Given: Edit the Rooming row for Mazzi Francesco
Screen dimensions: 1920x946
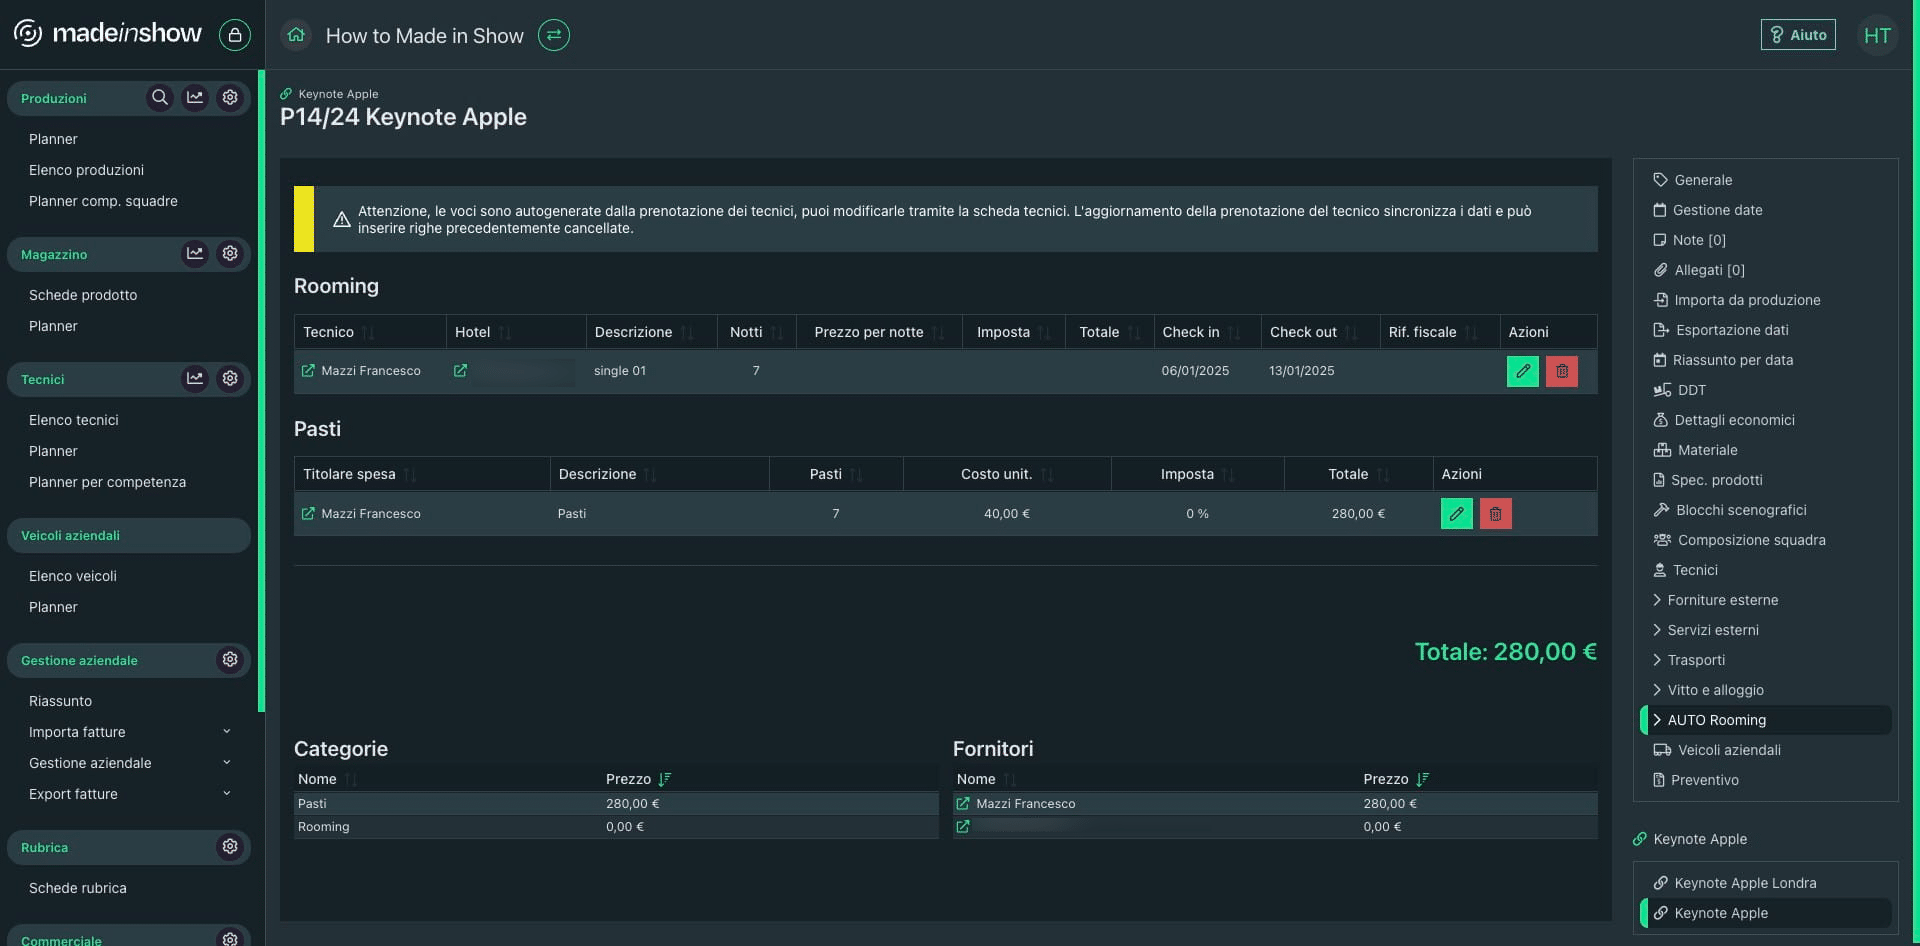Looking at the screenshot, I should (1523, 371).
